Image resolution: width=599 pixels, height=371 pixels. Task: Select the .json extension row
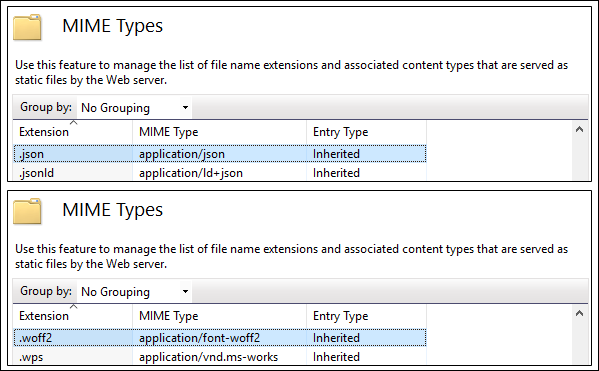point(220,154)
